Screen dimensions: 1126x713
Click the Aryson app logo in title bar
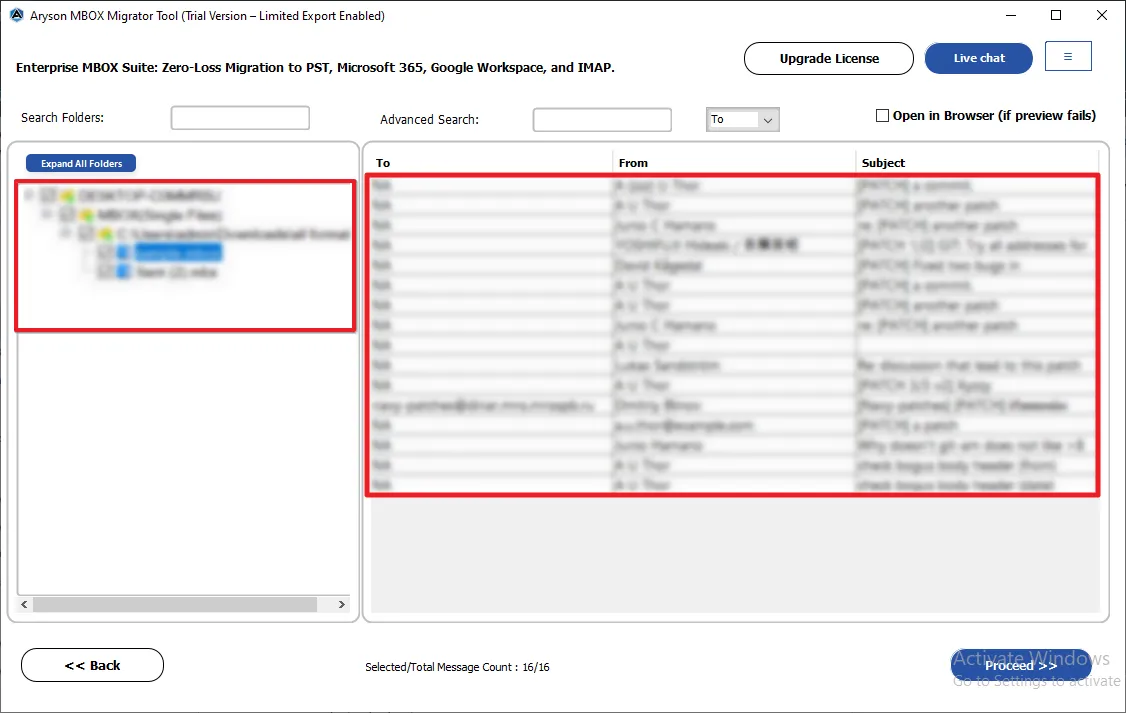tap(17, 15)
